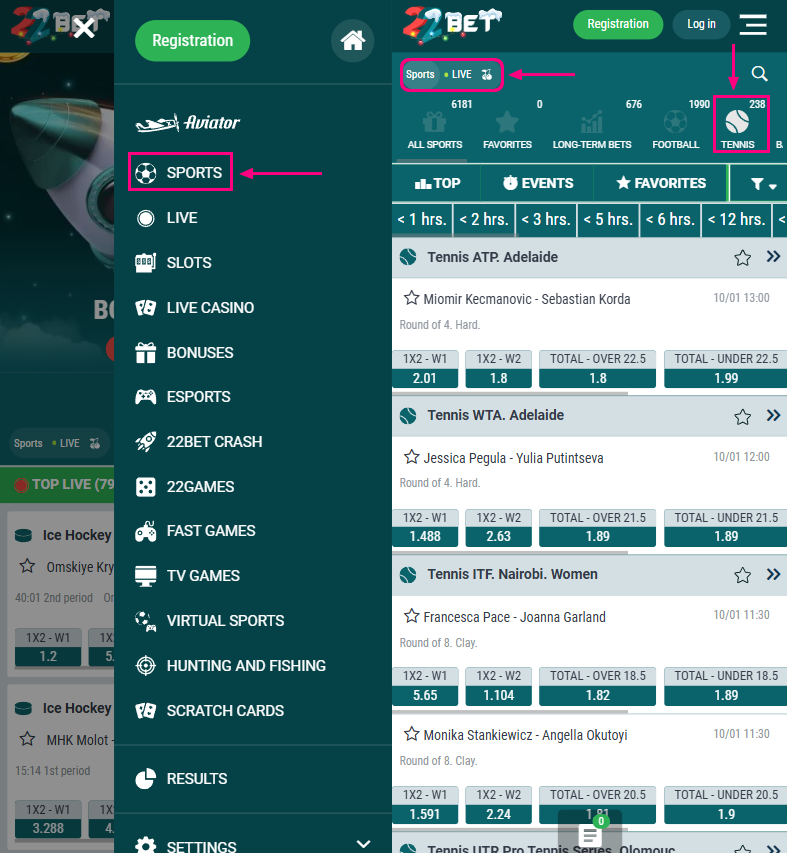The image size is (788, 853).
Task: Pick the '< 3 hrs.' time filter
Action: click(546, 219)
